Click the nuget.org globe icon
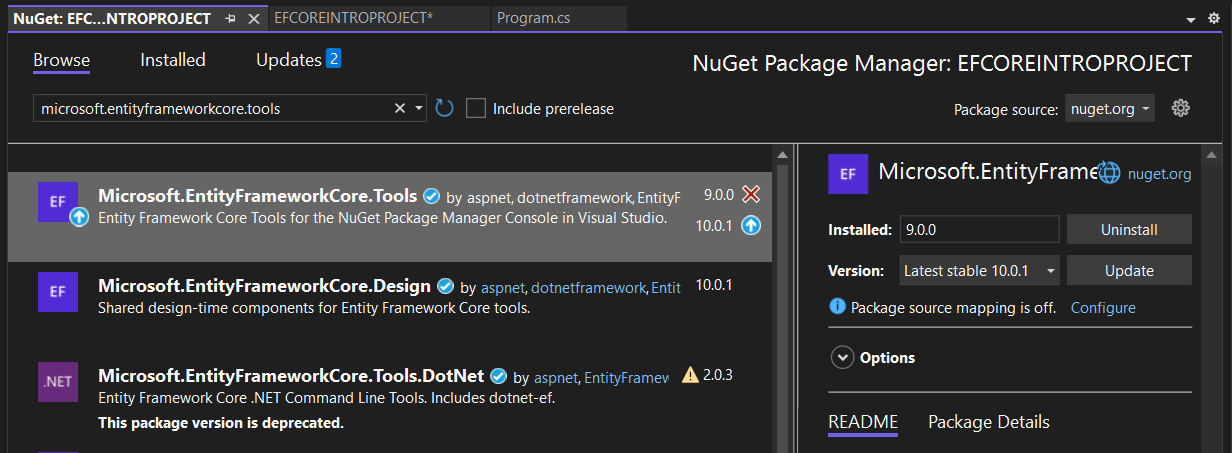Viewport: 1232px width, 453px height. point(1109,173)
